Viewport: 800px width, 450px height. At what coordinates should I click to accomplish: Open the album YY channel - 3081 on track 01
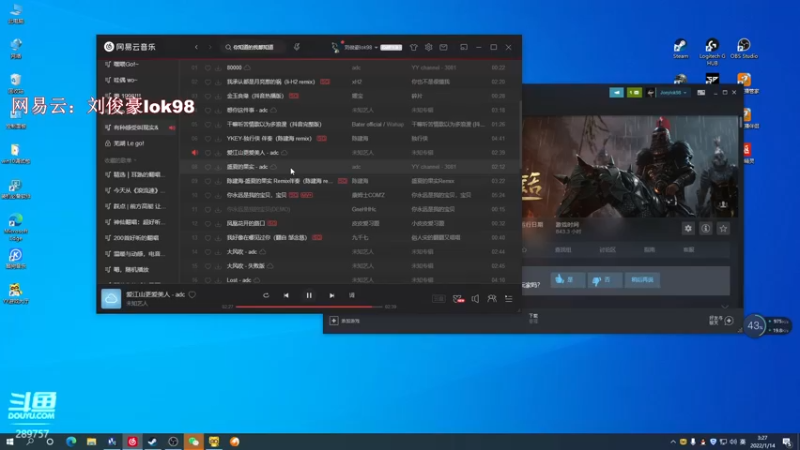click(434, 67)
